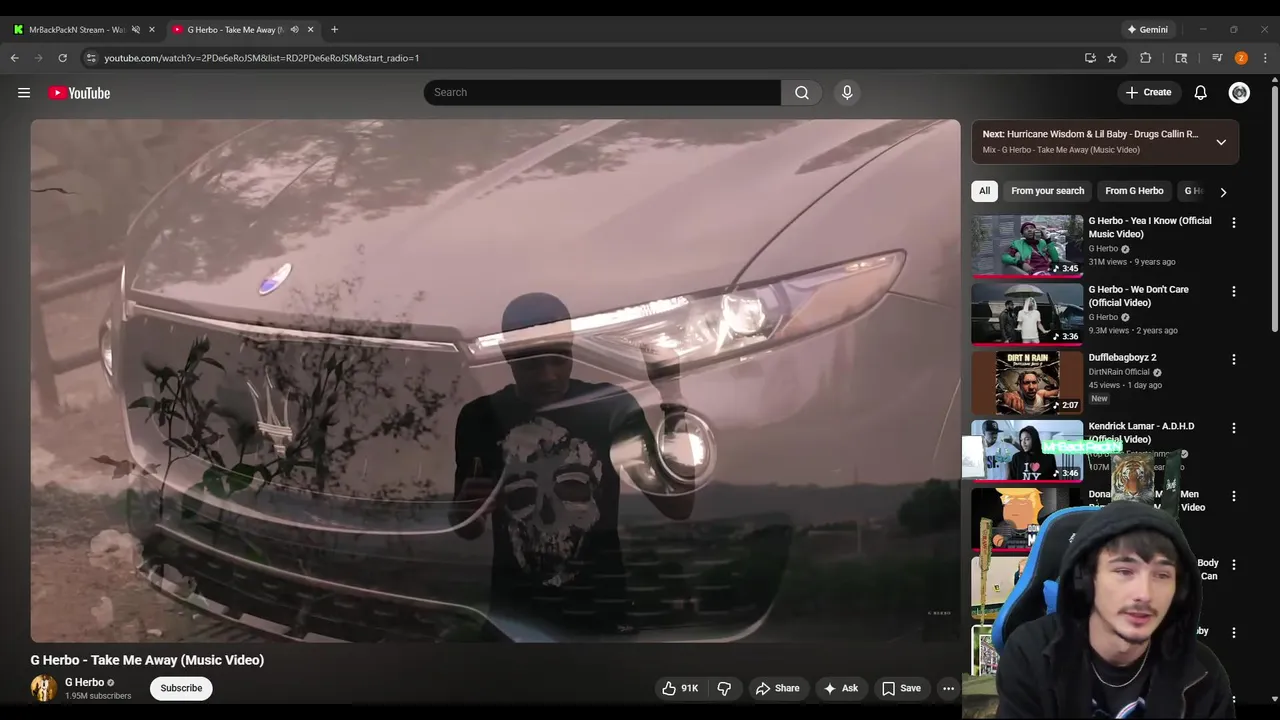The height and width of the screenshot is (720, 1280).
Task: Select From your search chip
Action: 1047,191
